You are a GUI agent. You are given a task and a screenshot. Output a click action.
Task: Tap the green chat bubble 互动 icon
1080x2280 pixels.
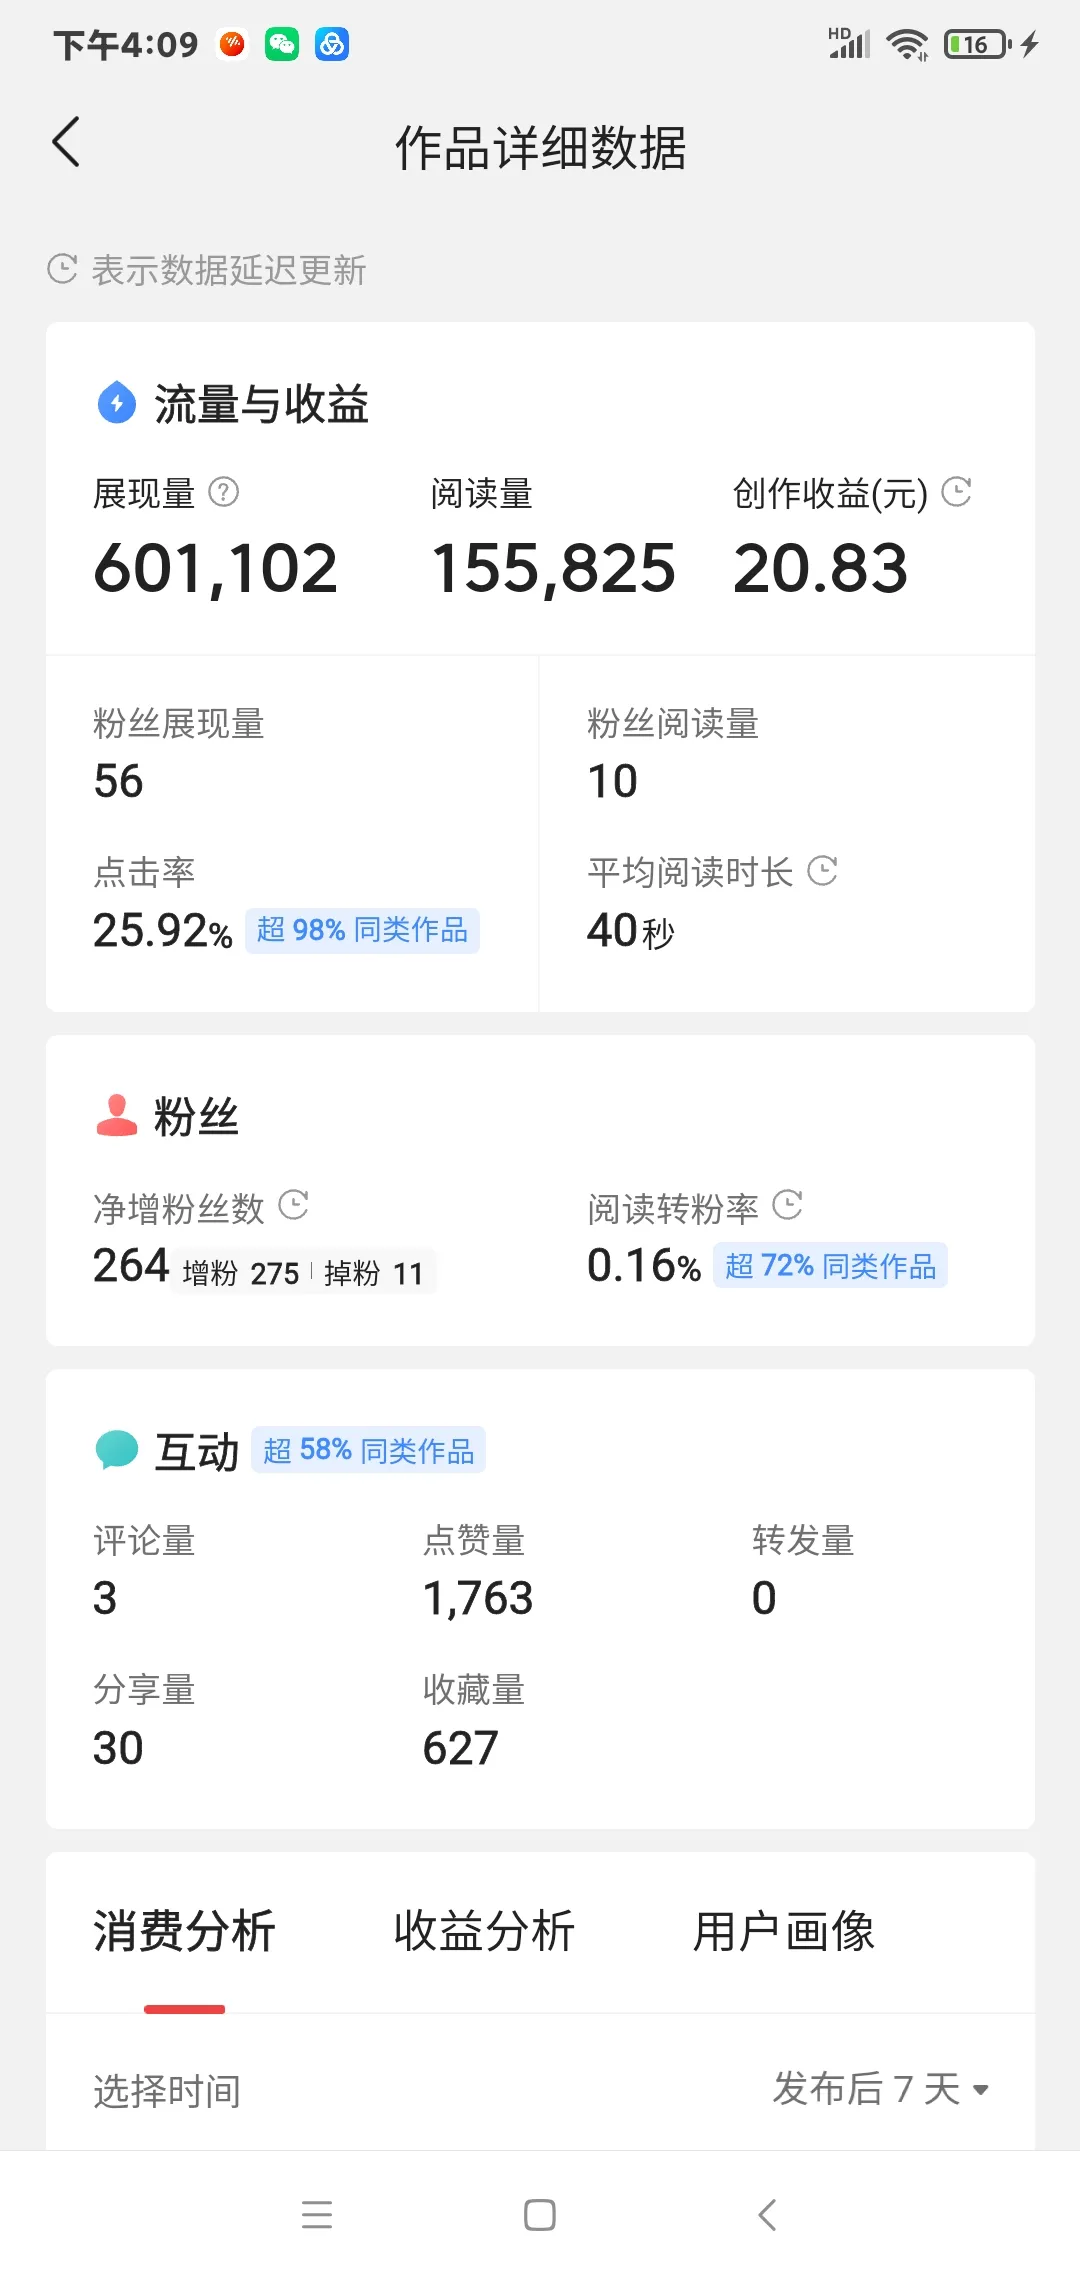(x=117, y=1449)
